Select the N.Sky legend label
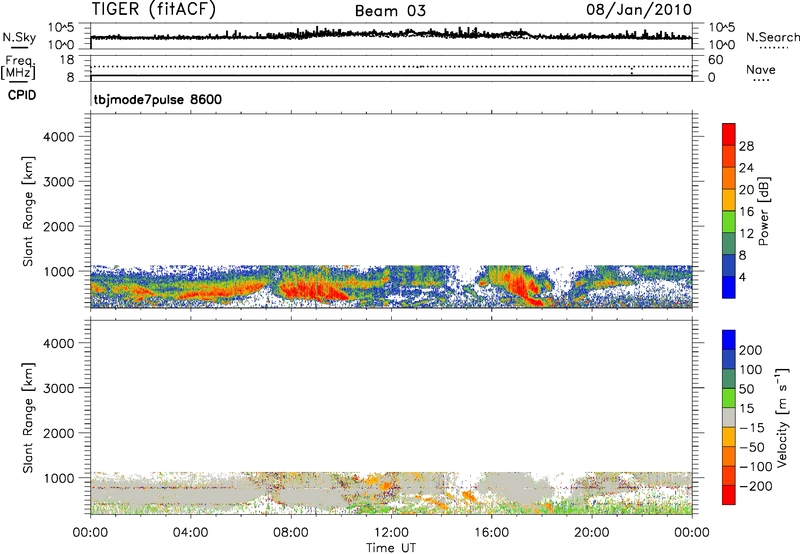This screenshot has width=800, height=554. [x=19, y=37]
